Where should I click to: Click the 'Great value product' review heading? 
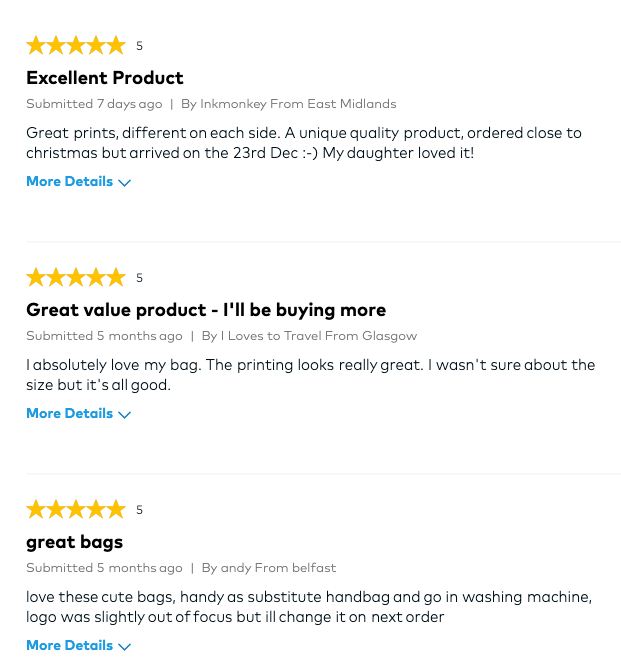206,310
